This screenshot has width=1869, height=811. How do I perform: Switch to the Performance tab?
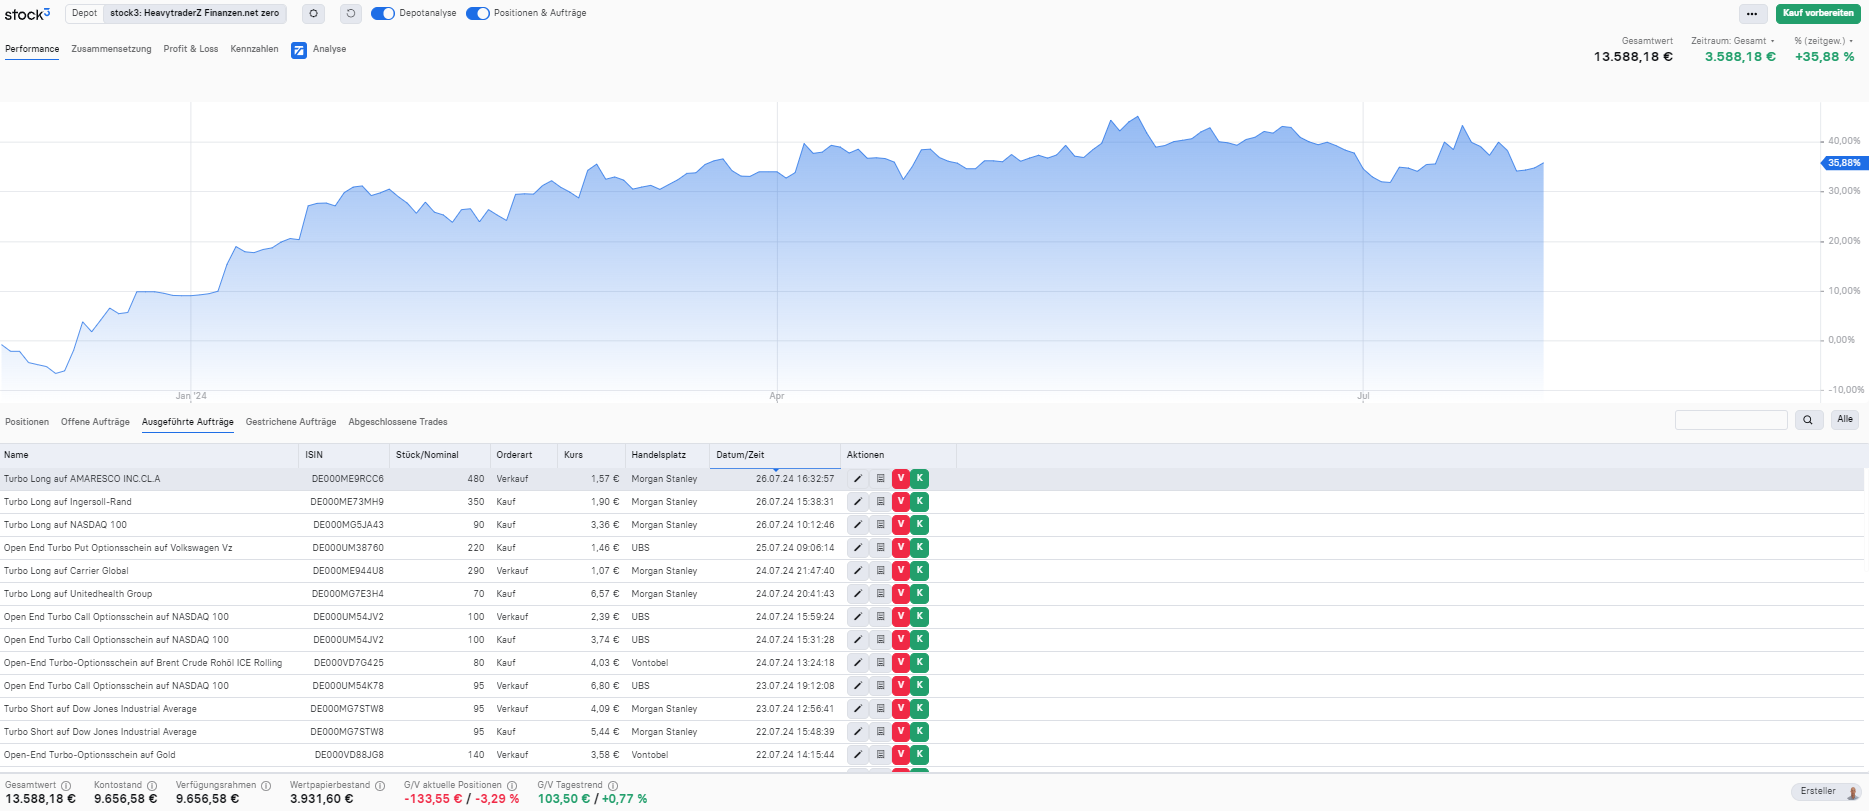coord(32,49)
